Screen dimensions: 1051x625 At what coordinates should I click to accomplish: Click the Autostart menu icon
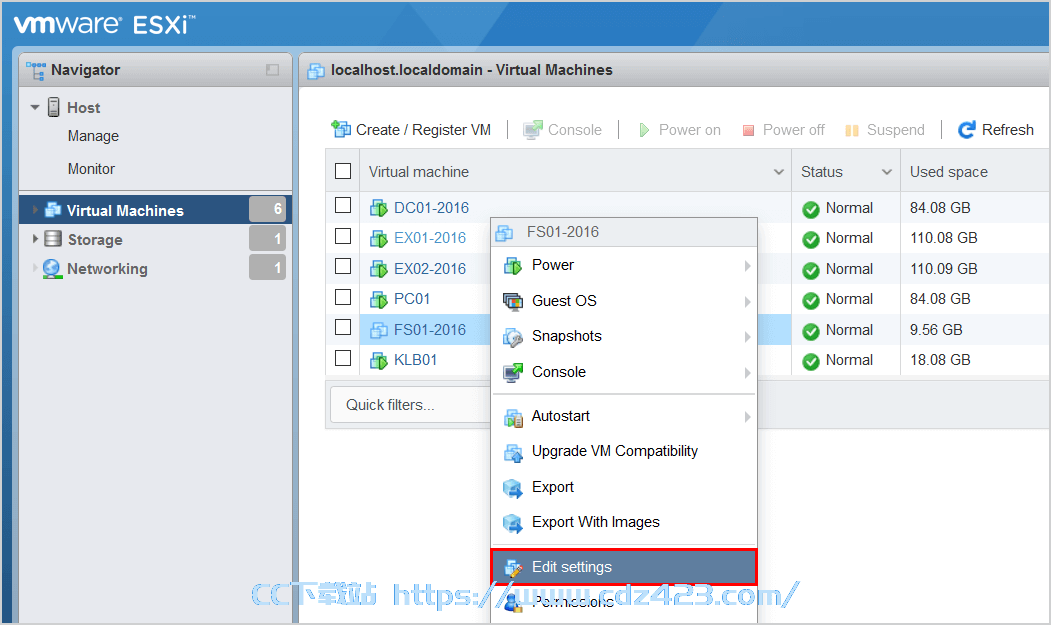click(x=513, y=417)
